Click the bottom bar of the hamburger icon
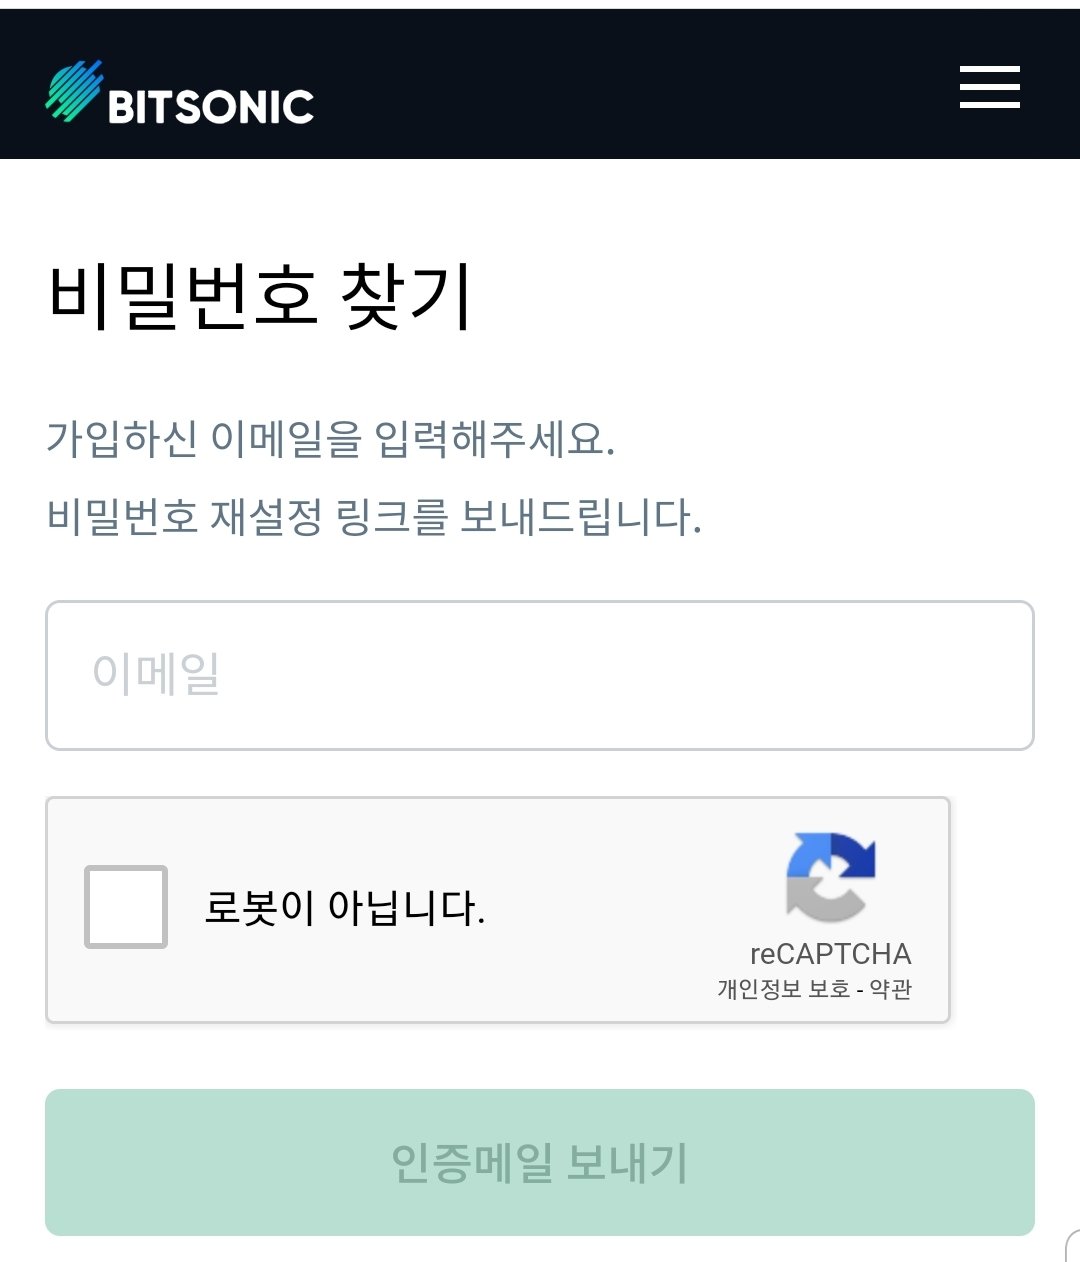Screen dimensions: 1080x1262 pyautogui.click(x=989, y=104)
